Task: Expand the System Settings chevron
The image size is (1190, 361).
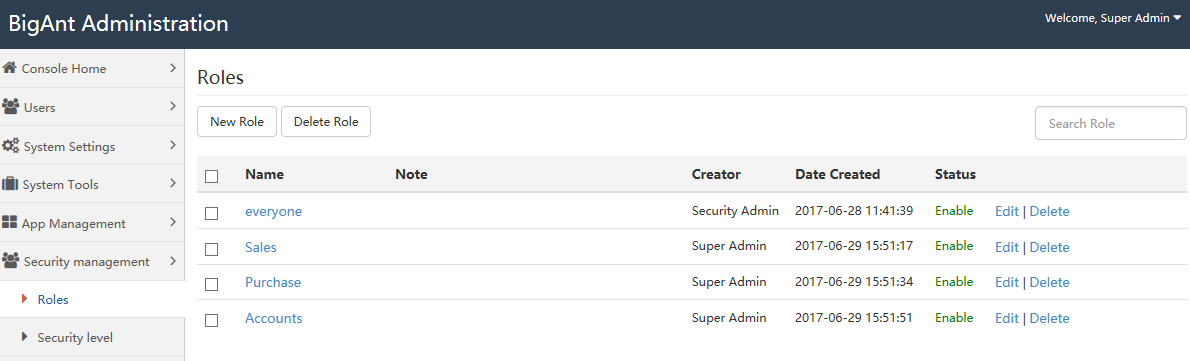Action: click(x=173, y=145)
